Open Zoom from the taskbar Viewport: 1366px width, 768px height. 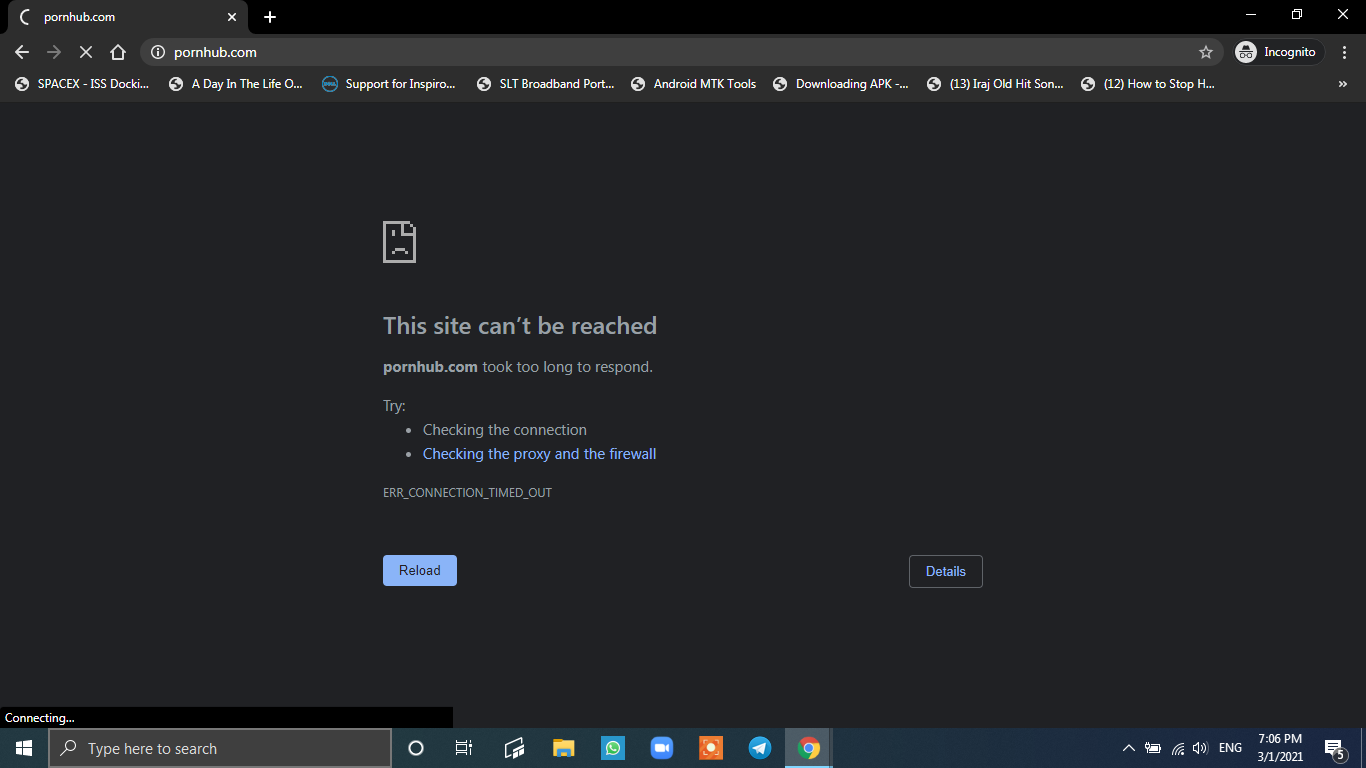click(662, 748)
